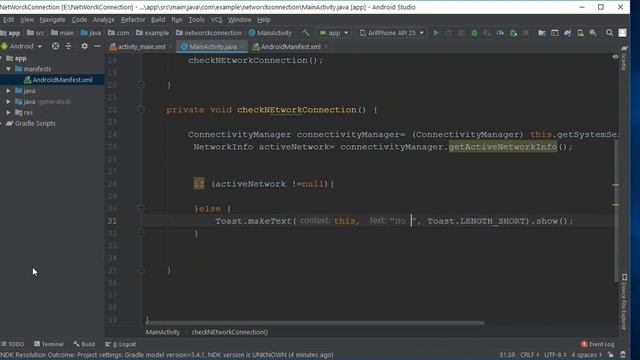Open the Android profiler gauge icon
640x360 pixels.
(x=500, y=33)
